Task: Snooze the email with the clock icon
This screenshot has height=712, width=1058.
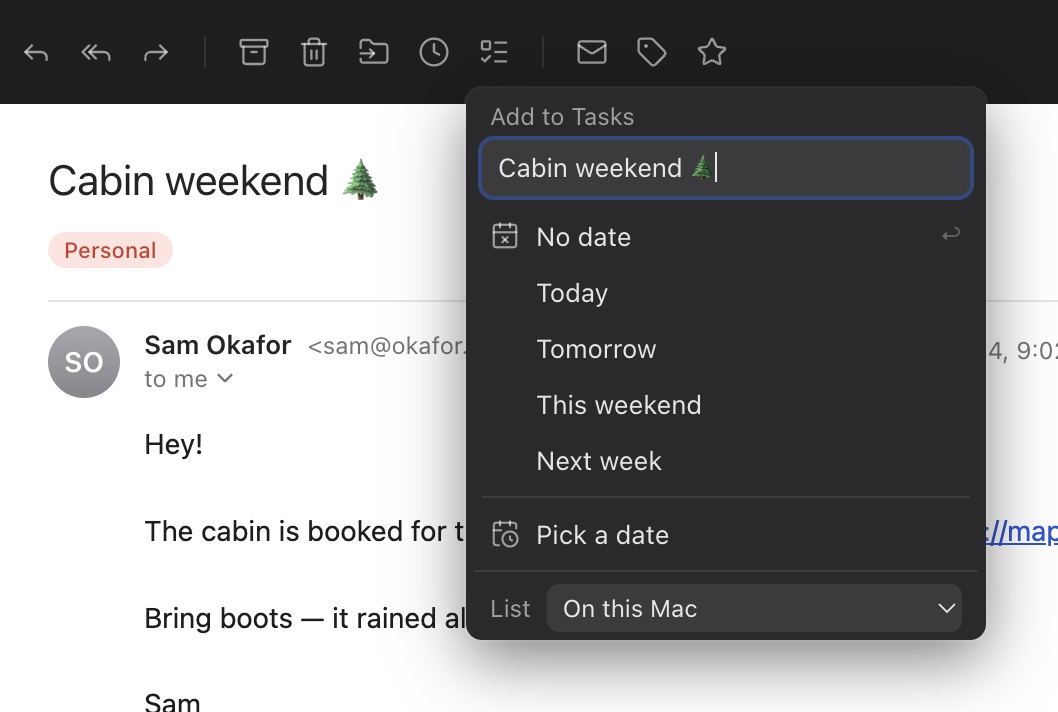Action: (434, 52)
